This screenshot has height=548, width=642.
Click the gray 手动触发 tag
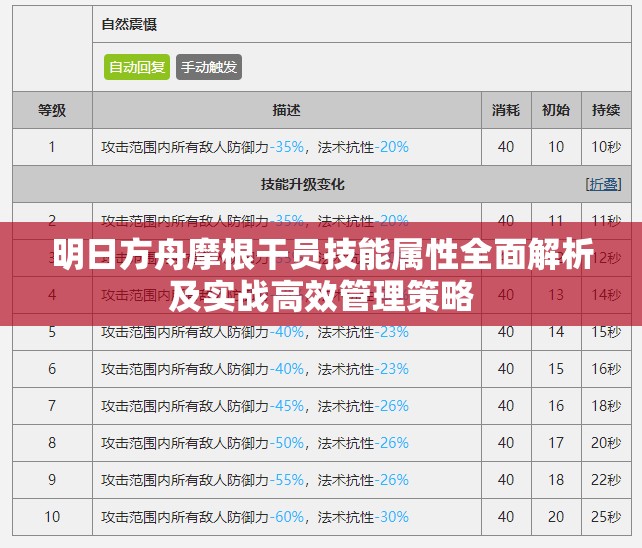(x=209, y=67)
